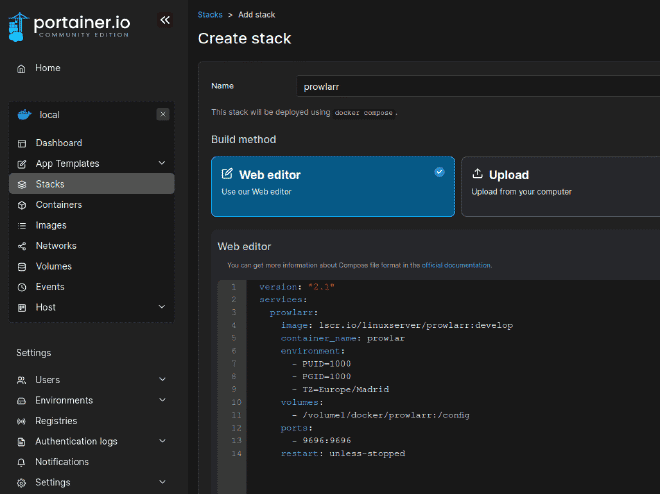
Task: Select the Web editor build method
Action: pyautogui.click(x=333, y=186)
